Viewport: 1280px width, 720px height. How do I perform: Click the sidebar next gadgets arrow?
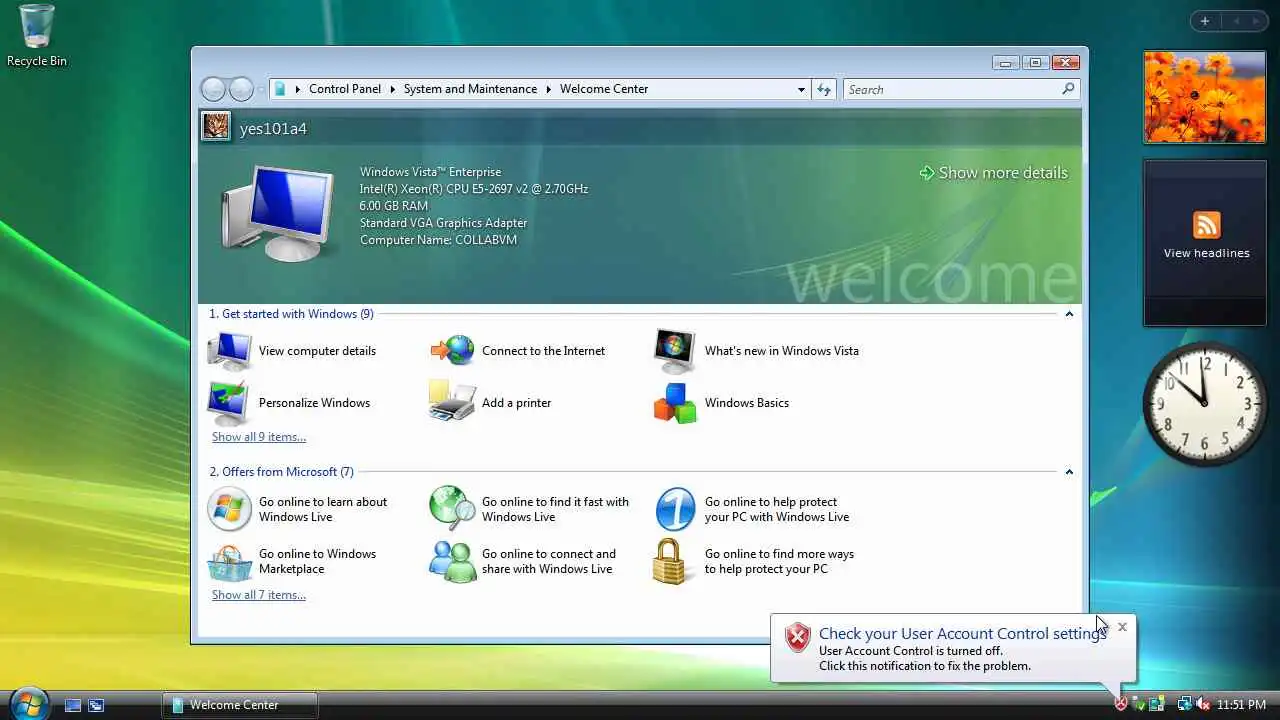point(1255,21)
